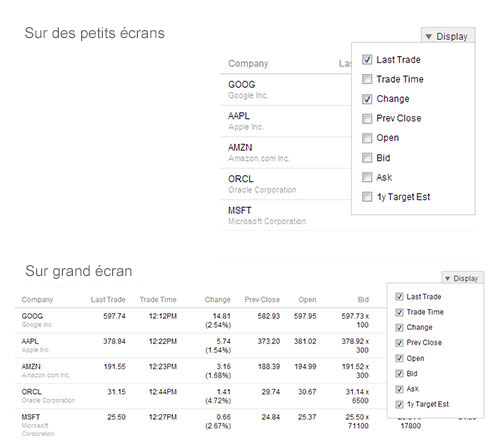The height and width of the screenshot is (447, 500).
Task: Click open value 194.99
Action: (305, 366)
